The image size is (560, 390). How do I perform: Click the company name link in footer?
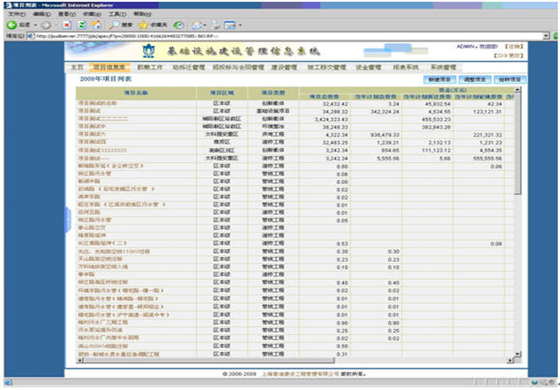300,374
